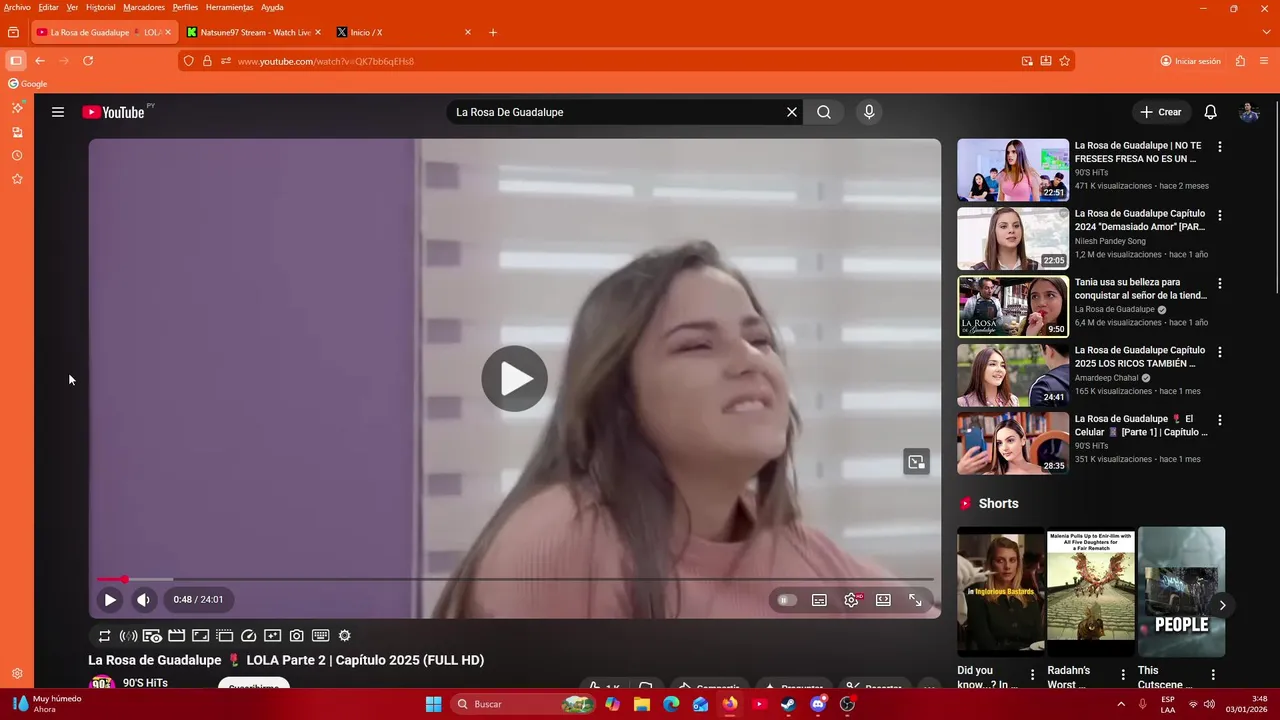Open the YouTube hamburger guide menu

coord(58,112)
